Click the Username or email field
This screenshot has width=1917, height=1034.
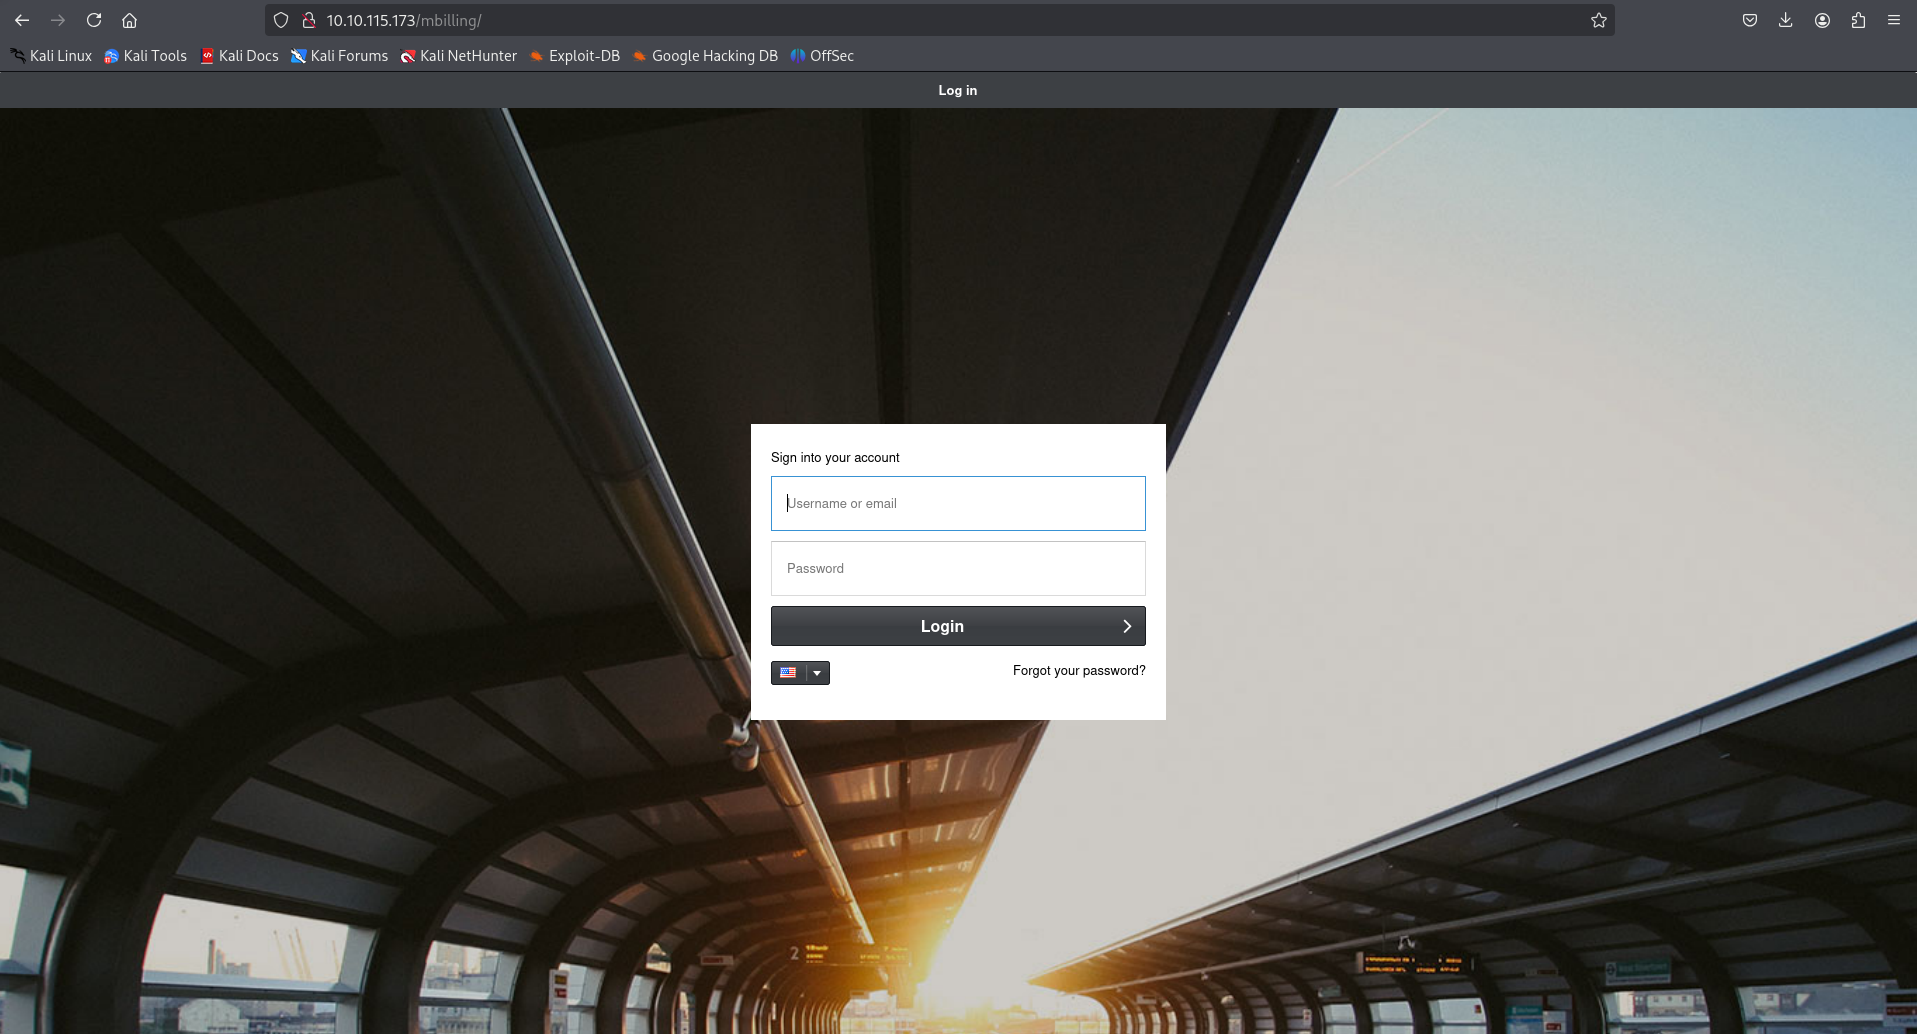[x=958, y=503]
